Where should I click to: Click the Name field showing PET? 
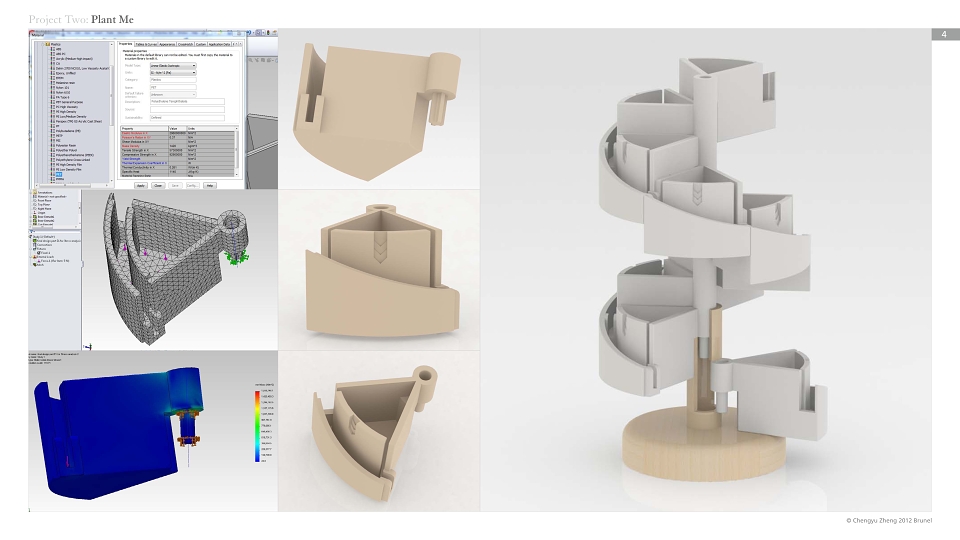(x=173, y=88)
